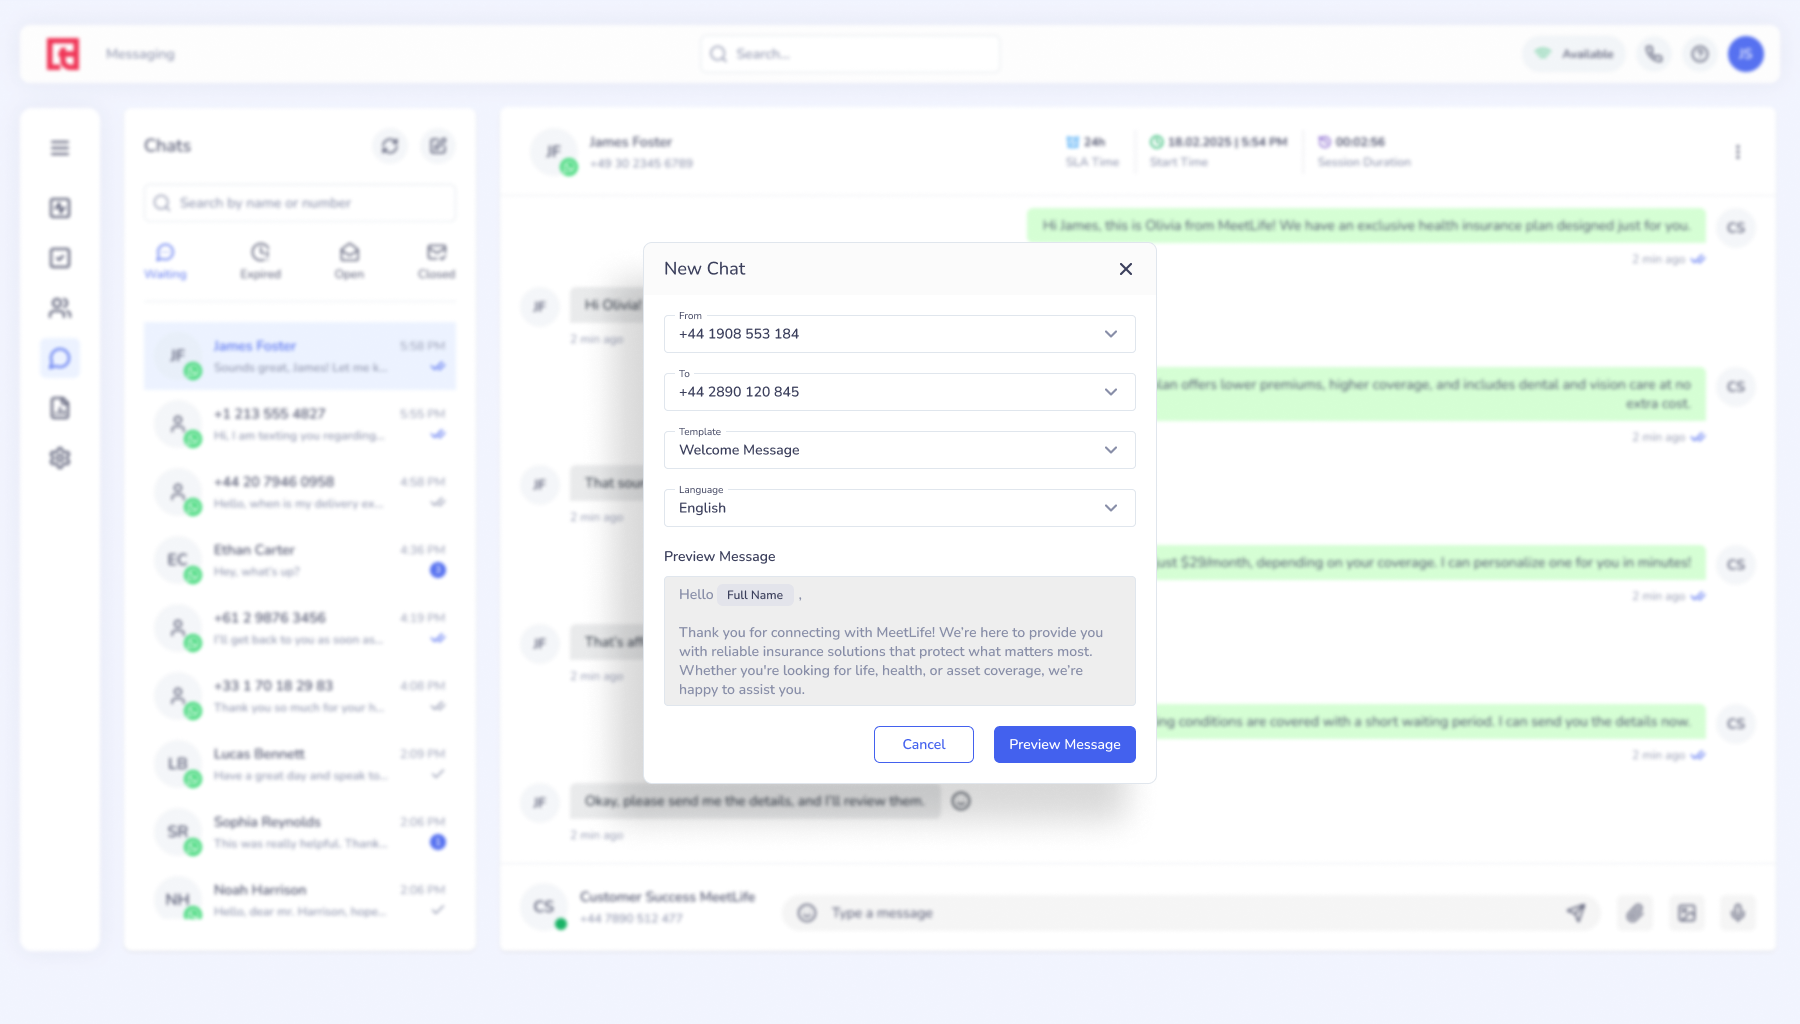Click the Available status toggle
The image size is (1800, 1024).
1574,54
